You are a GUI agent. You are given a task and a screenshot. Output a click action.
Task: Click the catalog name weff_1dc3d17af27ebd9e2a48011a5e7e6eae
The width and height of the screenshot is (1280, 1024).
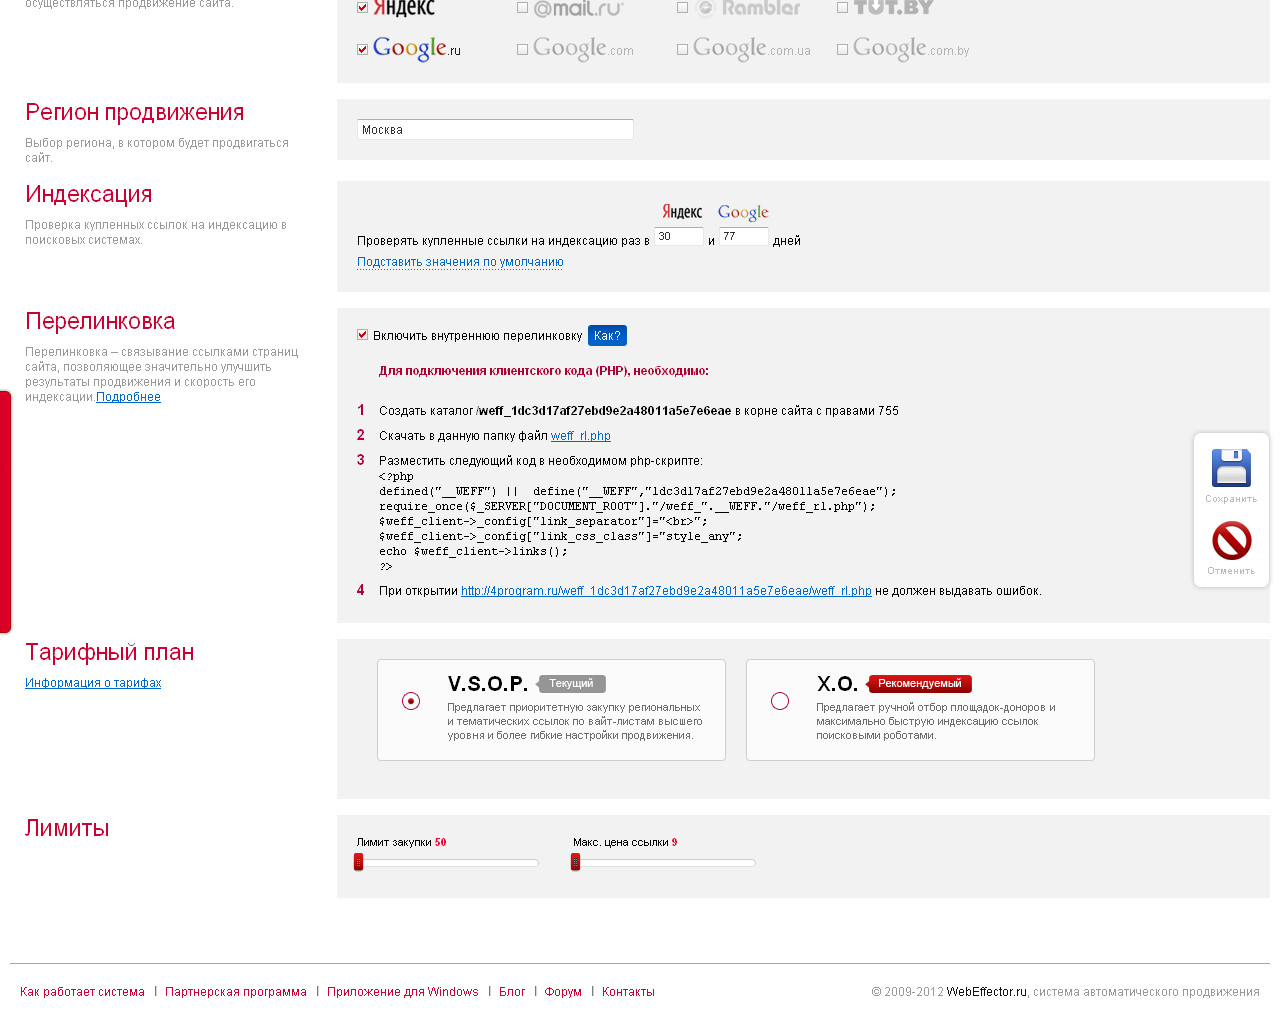(606, 411)
